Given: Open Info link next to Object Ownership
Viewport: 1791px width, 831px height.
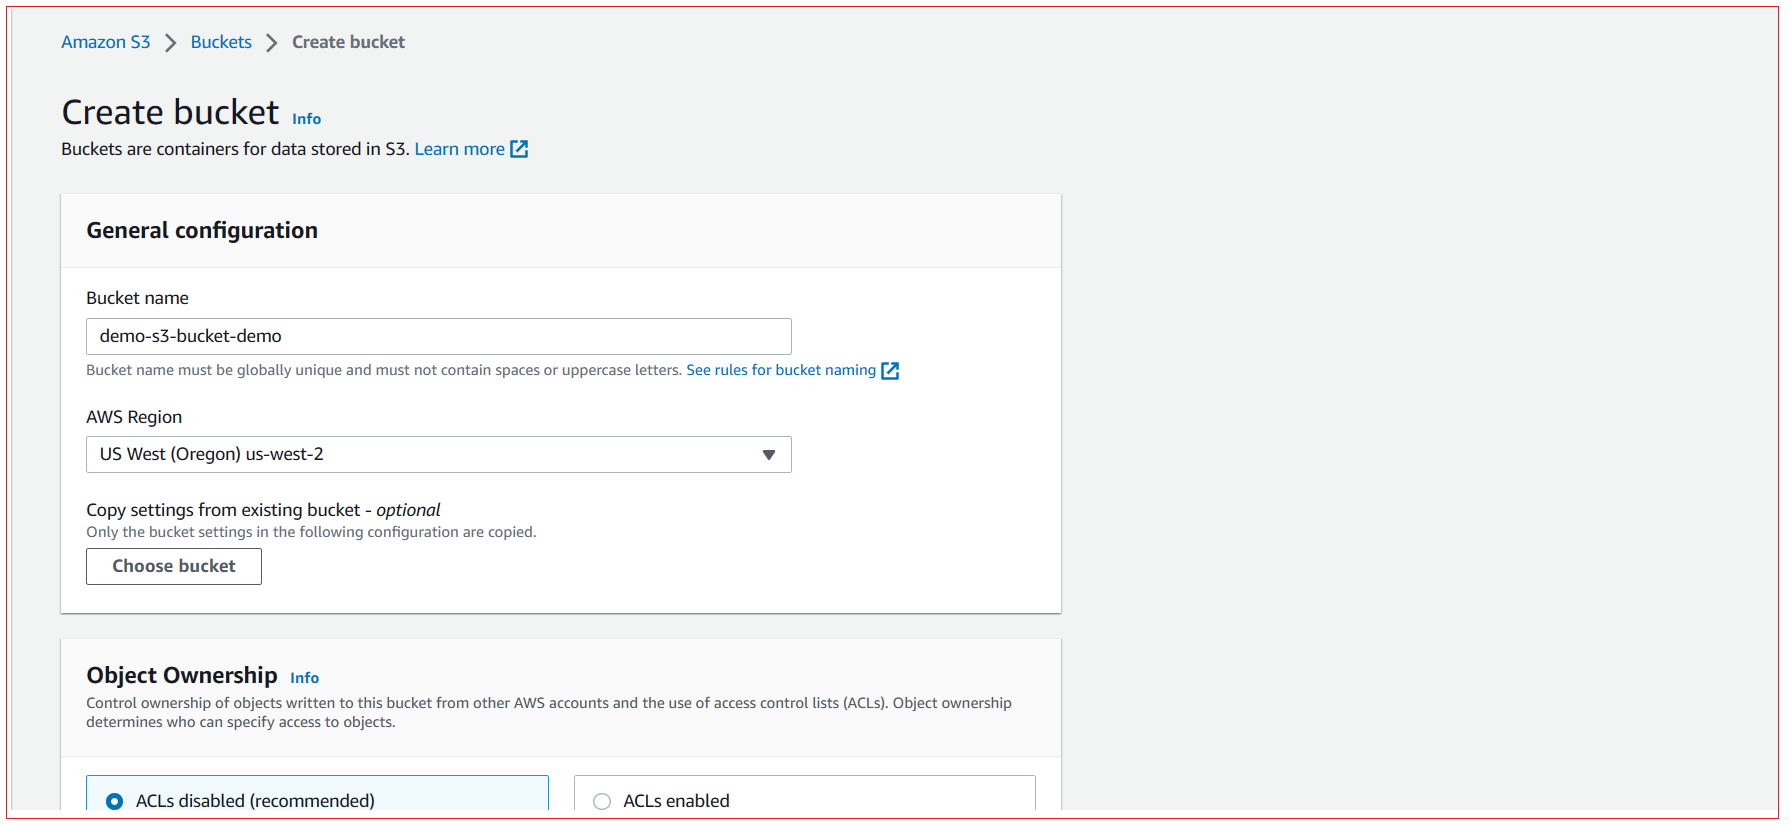Looking at the screenshot, I should [x=304, y=678].
